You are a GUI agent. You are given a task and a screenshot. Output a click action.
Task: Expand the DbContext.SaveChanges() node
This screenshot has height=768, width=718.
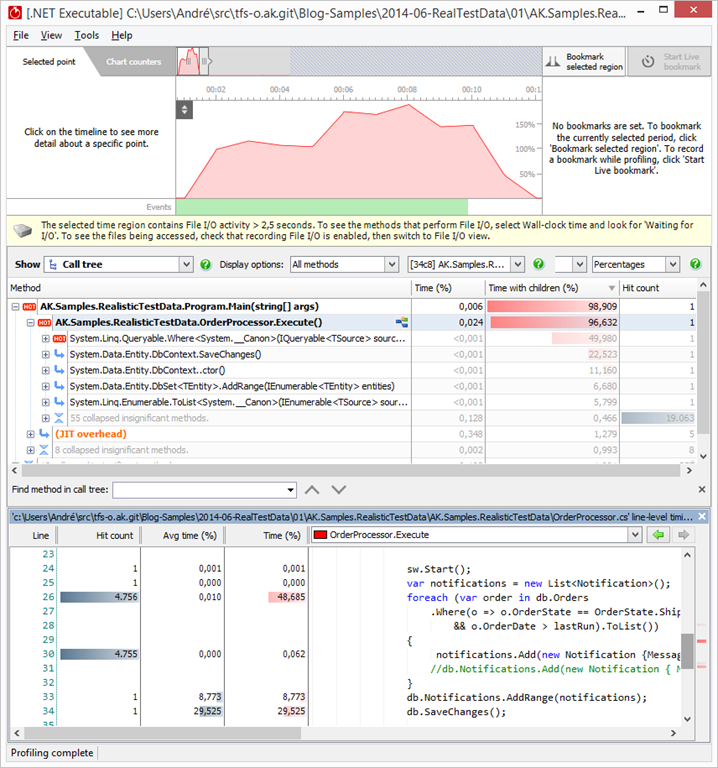point(46,354)
